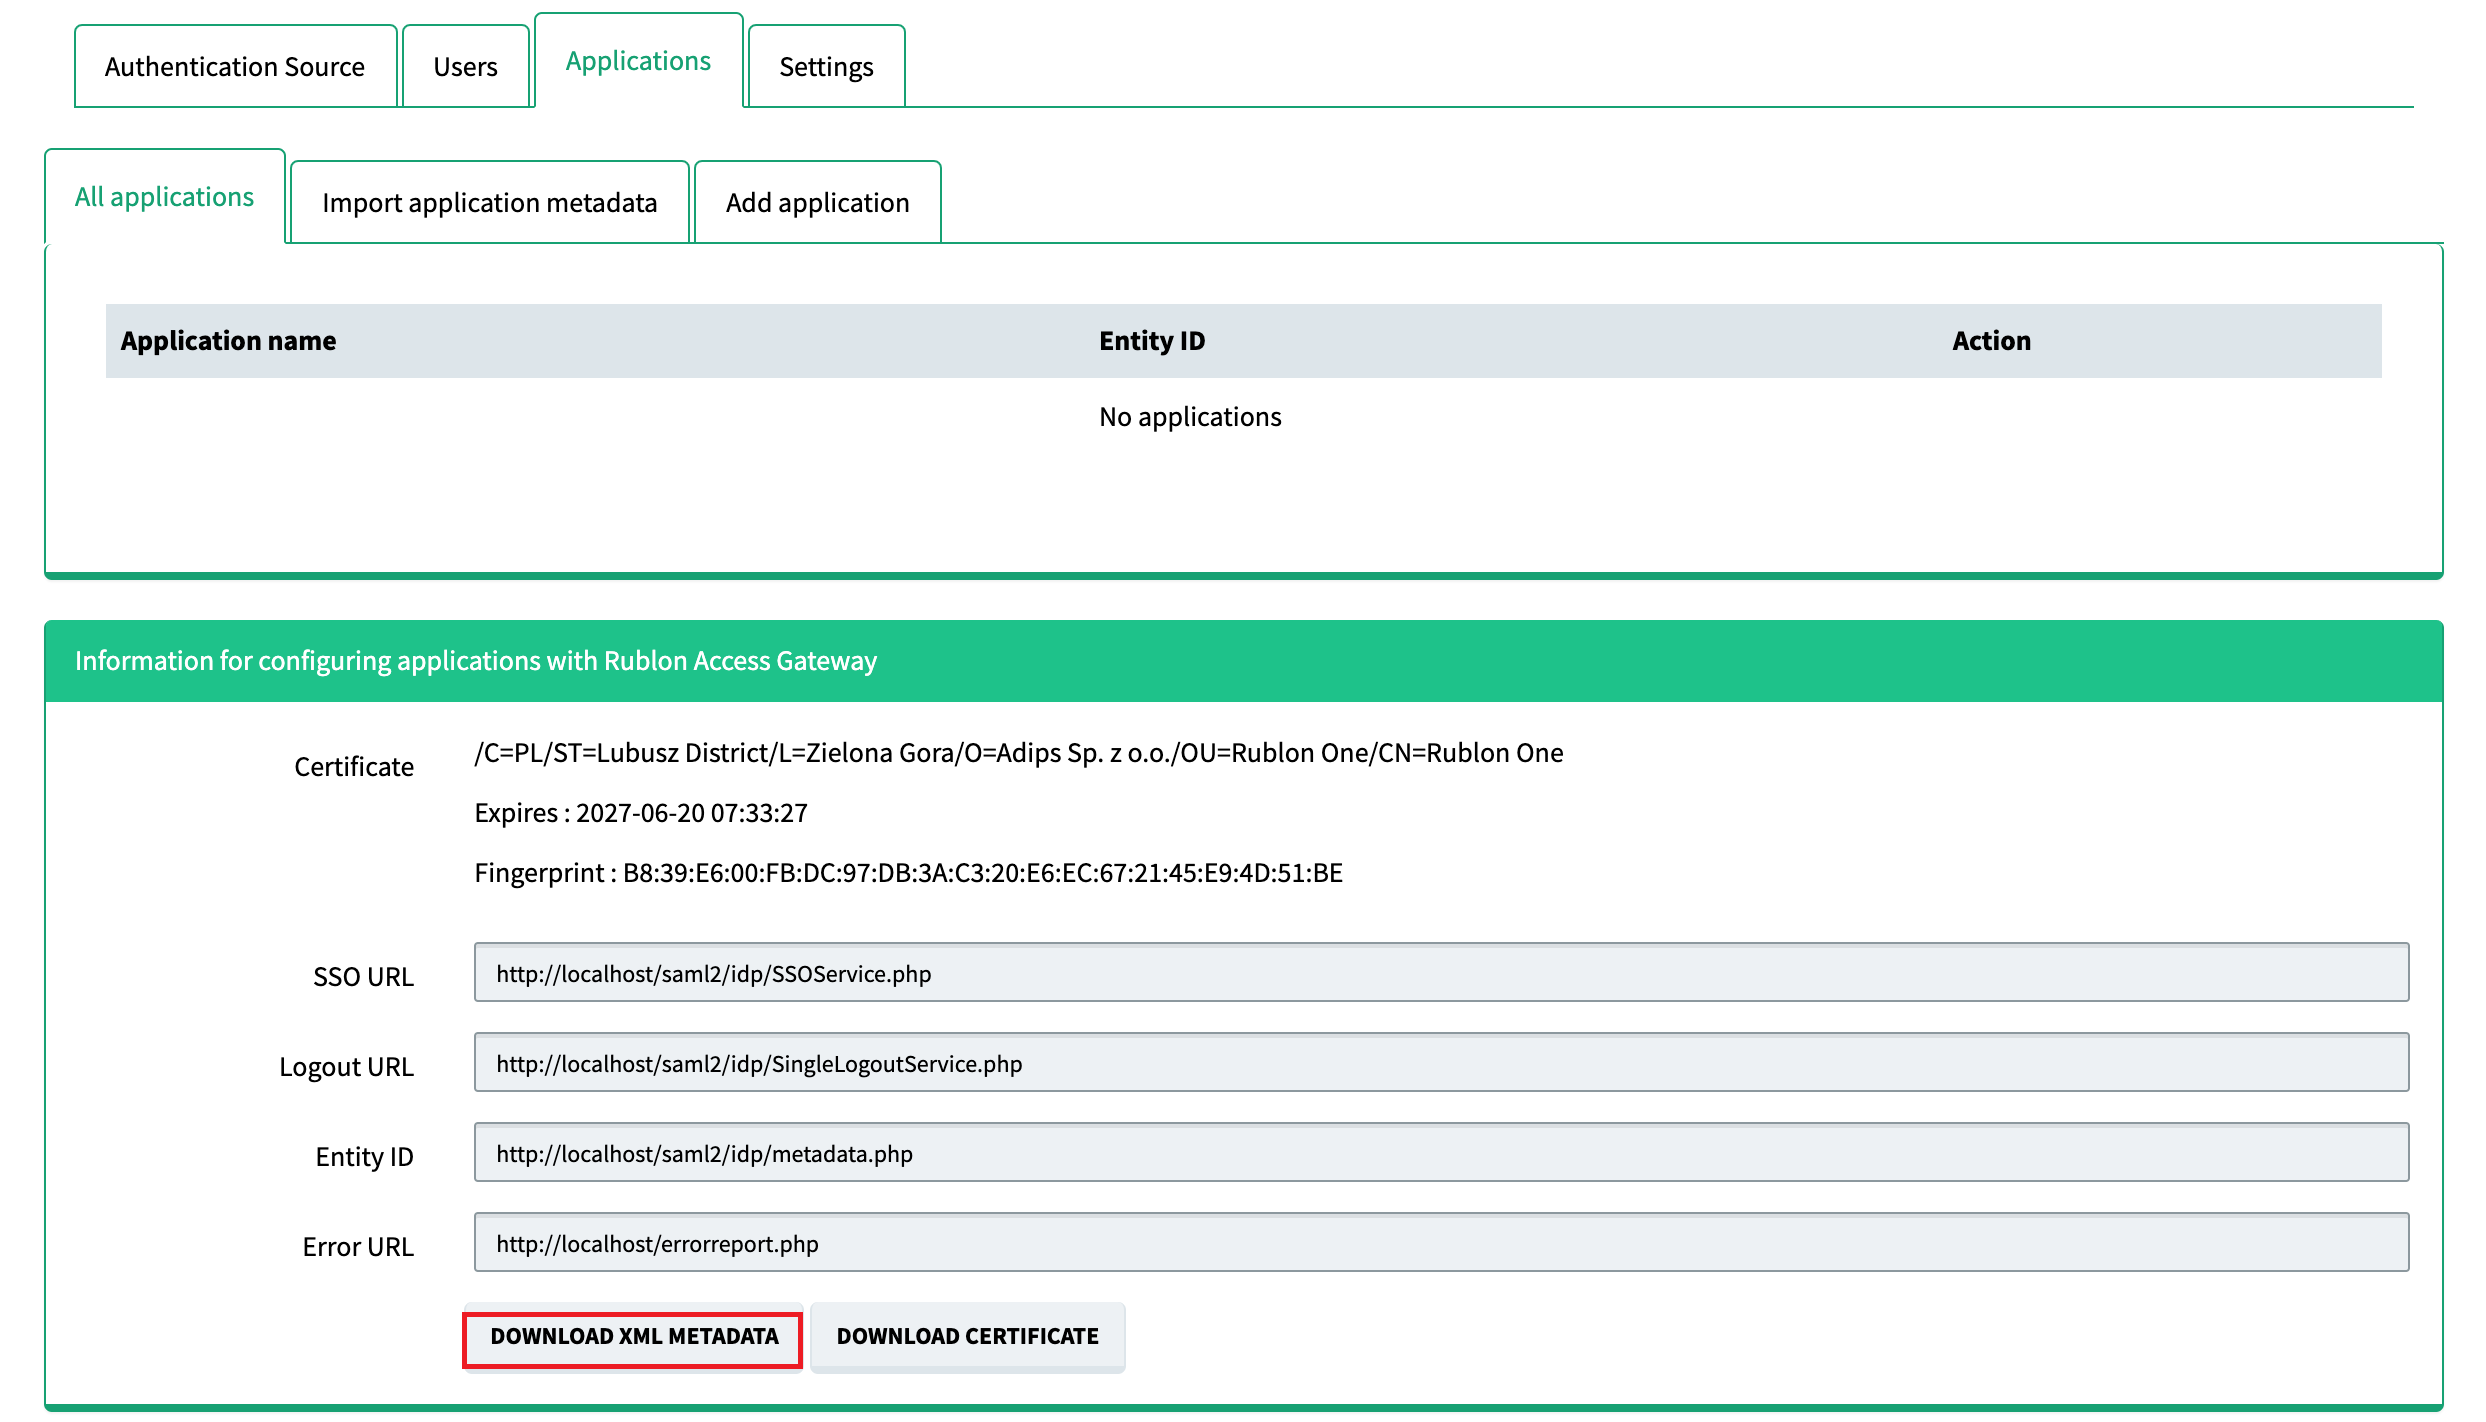Click the Logout URL field
The image size is (2486, 1422).
click(x=1440, y=1063)
